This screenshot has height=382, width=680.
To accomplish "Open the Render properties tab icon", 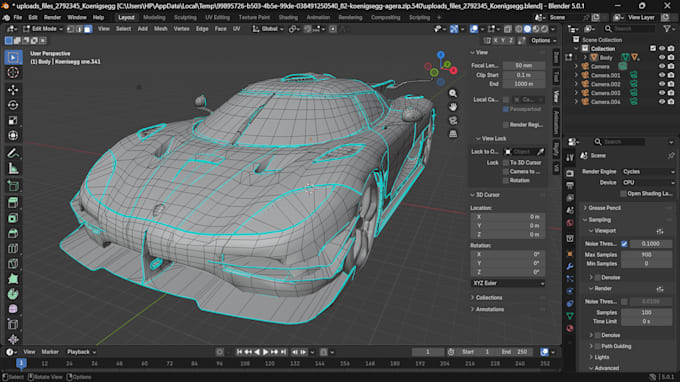I will click(570, 173).
